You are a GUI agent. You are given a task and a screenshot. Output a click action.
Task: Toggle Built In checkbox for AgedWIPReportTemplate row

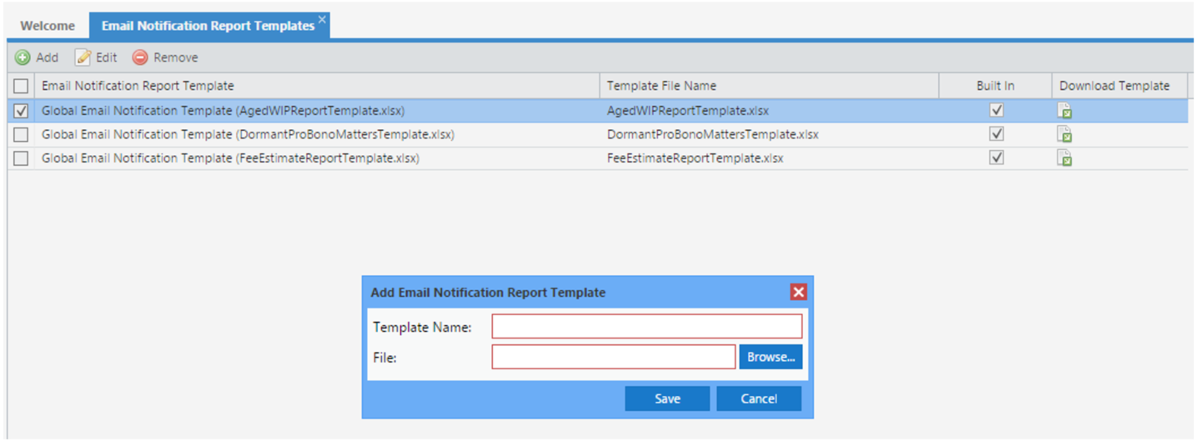(x=996, y=110)
